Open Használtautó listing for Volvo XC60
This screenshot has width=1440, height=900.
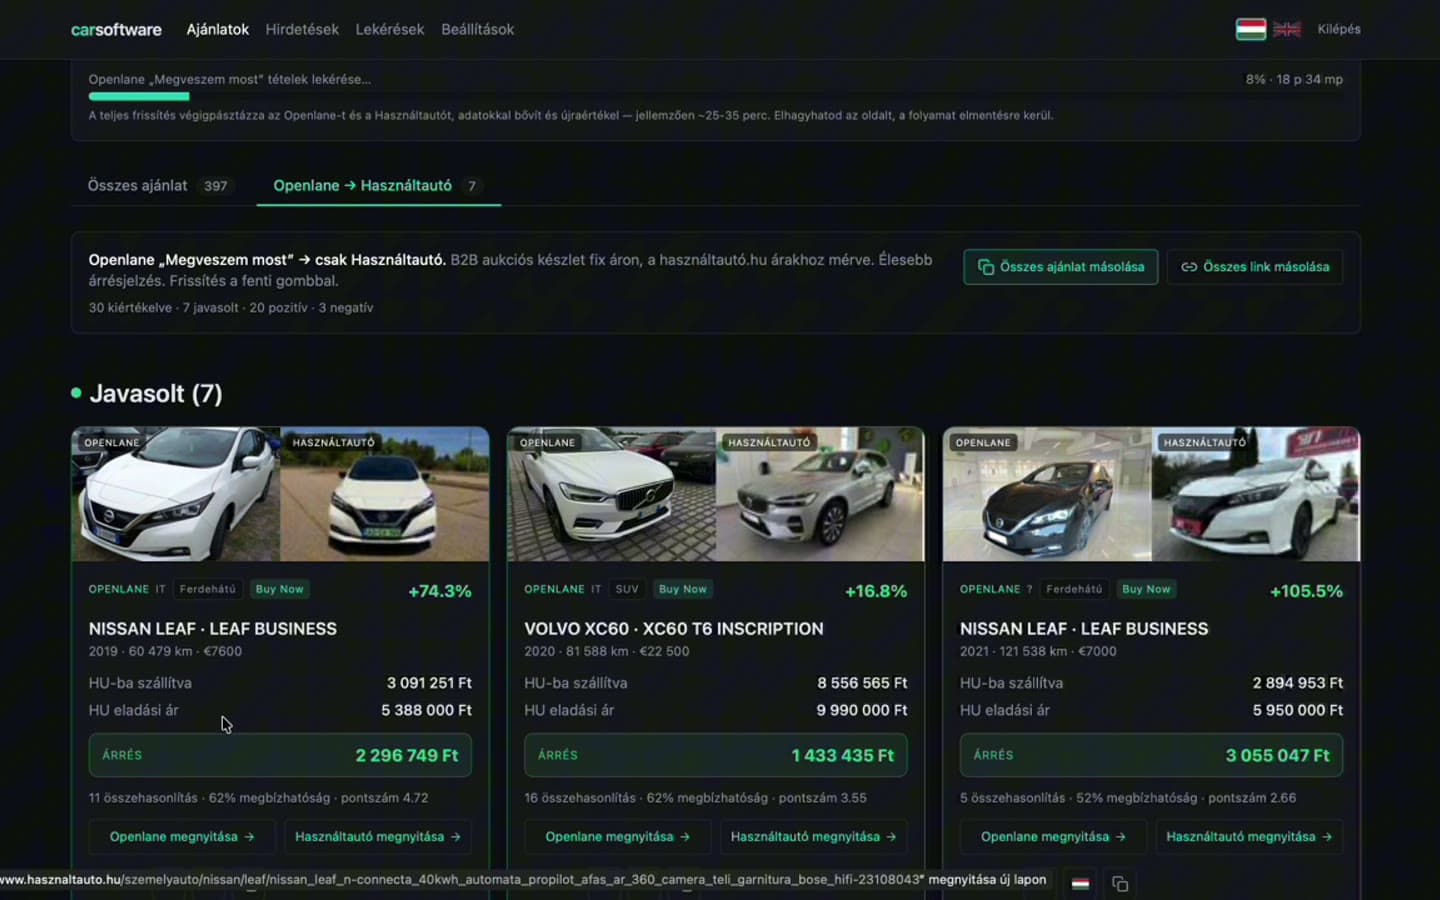(x=814, y=837)
